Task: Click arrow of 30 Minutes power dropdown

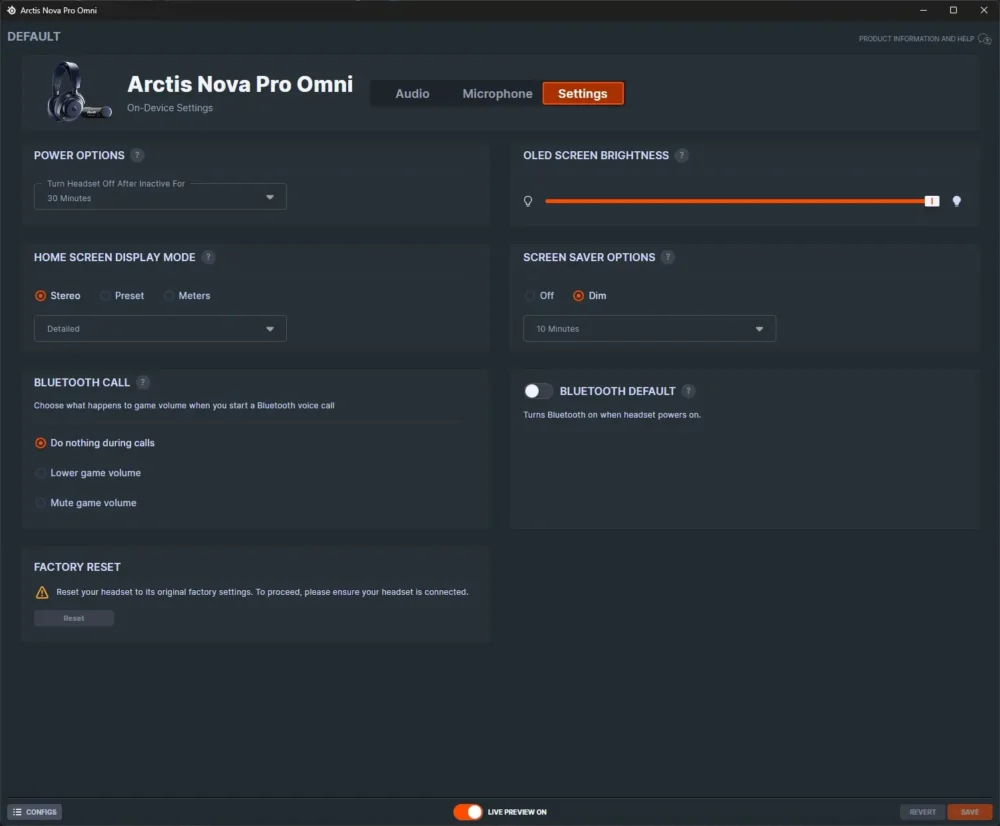Action: (270, 198)
